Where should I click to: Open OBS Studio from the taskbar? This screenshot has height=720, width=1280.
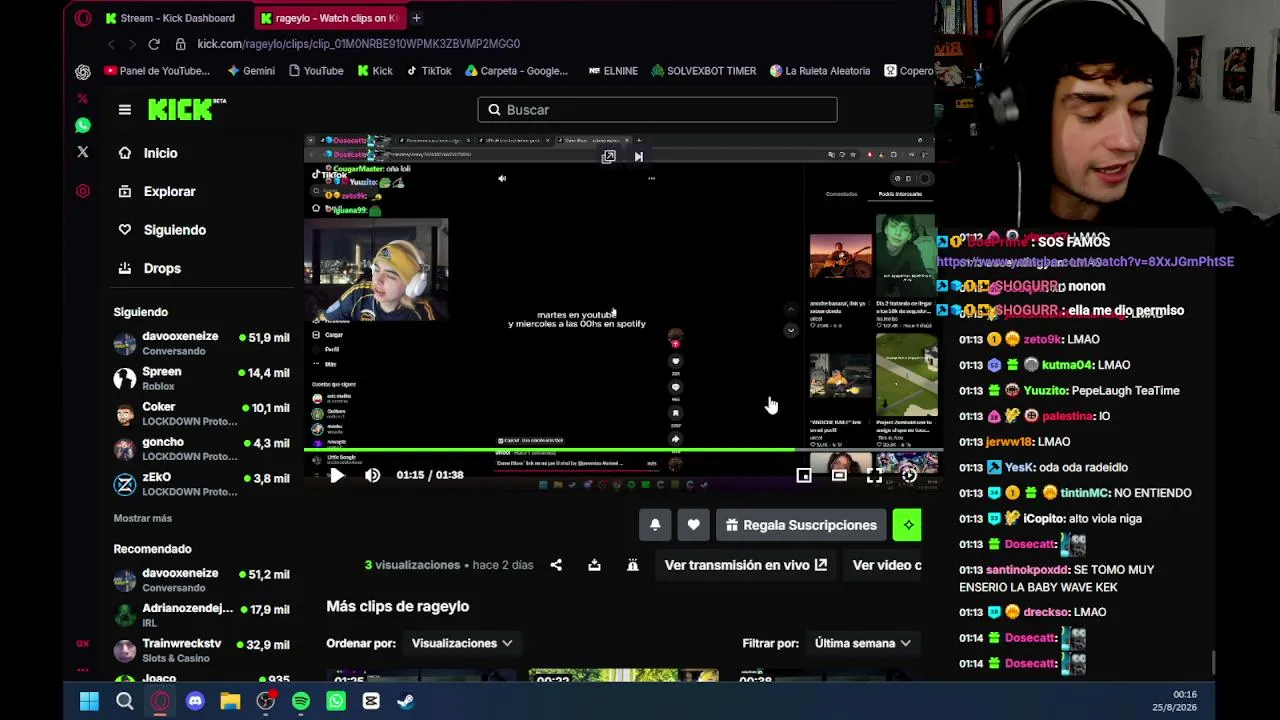coord(266,701)
